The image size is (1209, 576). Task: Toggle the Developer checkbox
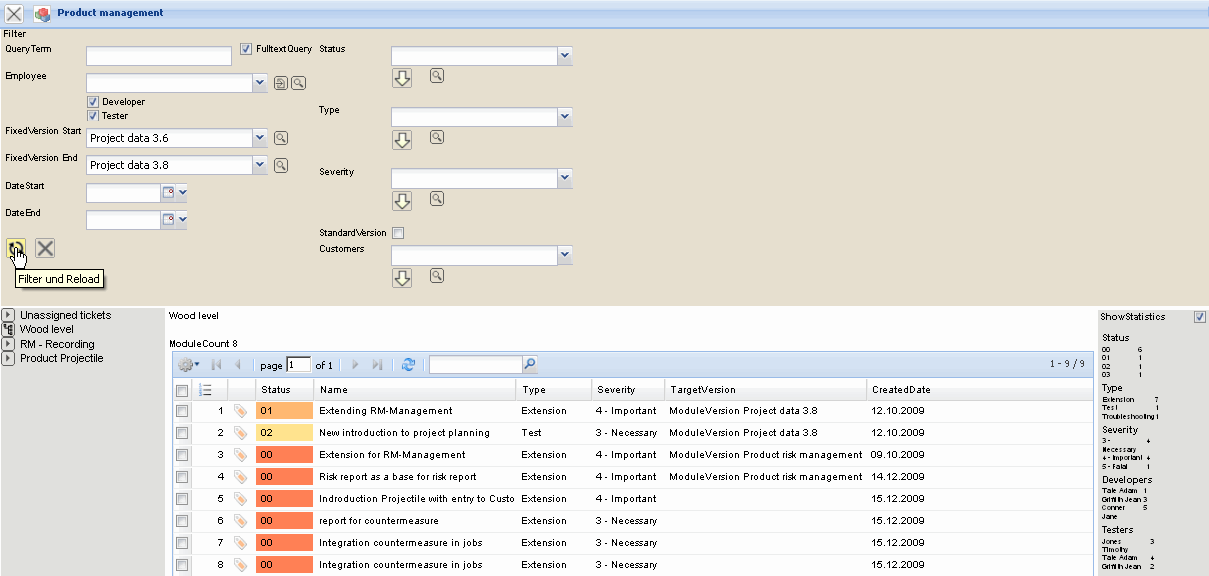[93, 102]
